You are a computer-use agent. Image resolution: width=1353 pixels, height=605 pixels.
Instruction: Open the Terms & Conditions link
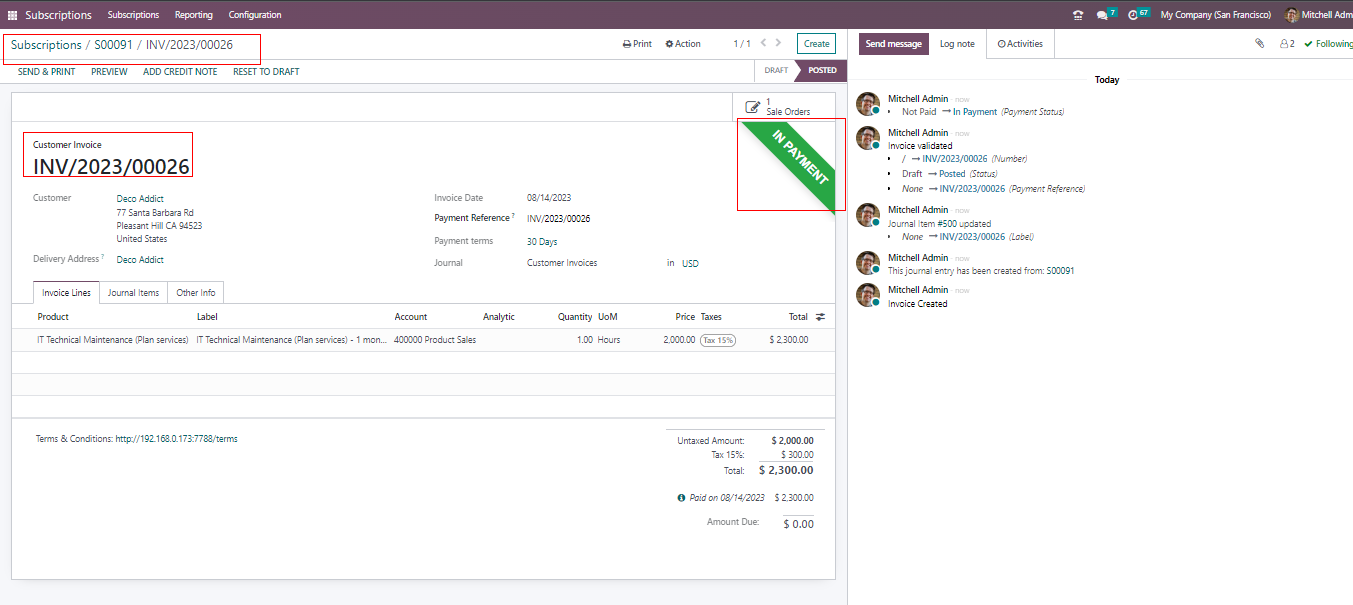coord(176,439)
